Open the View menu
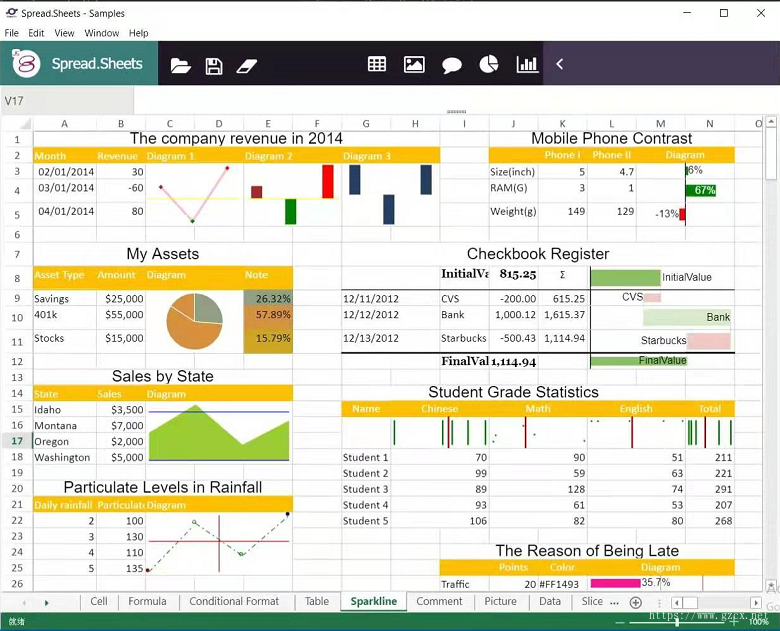Viewport: 780px width, 631px height. point(64,33)
